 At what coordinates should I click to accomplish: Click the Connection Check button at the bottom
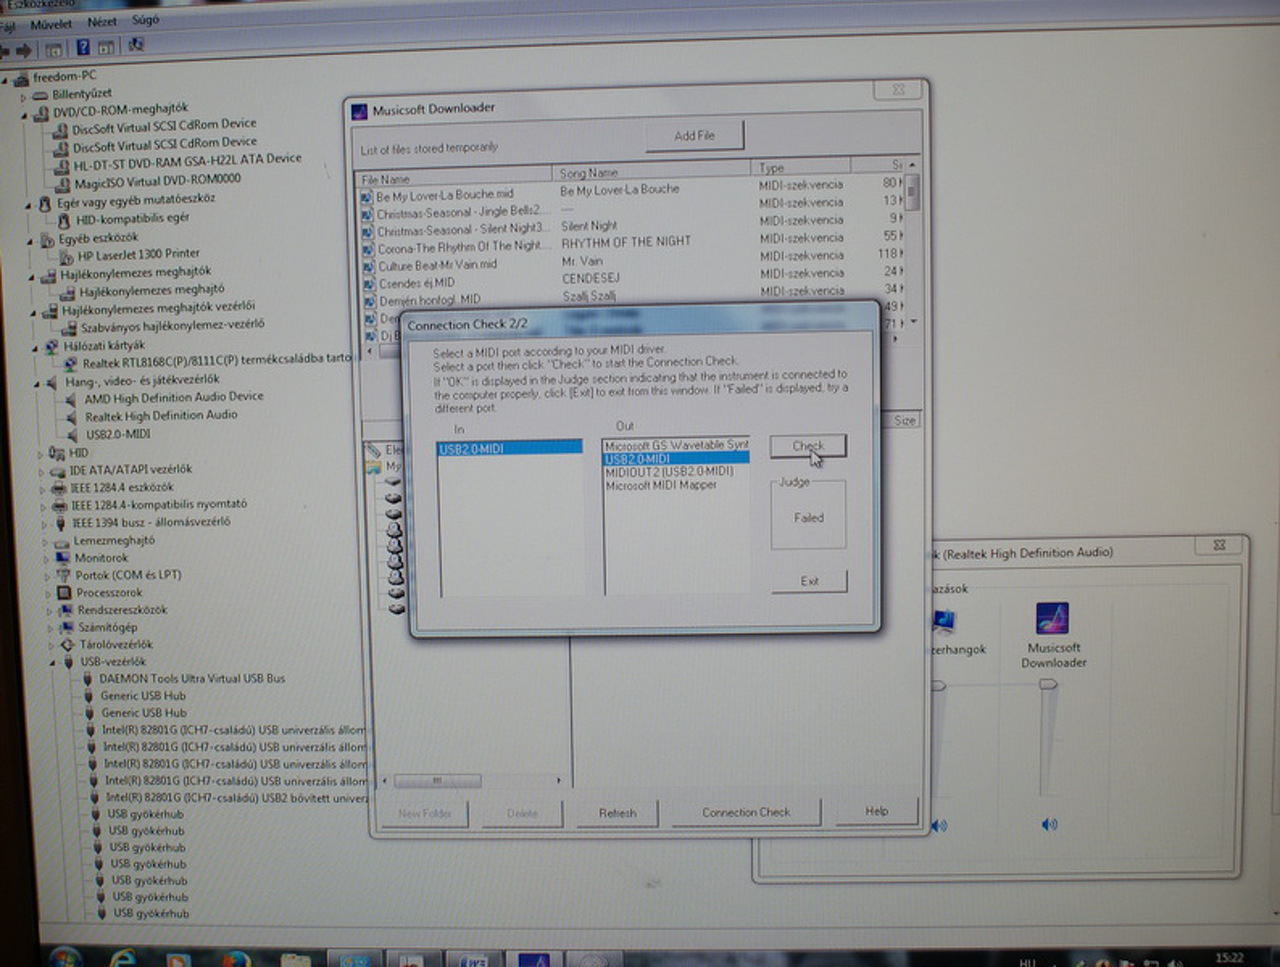pyautogui.click(x=746, y=812)
